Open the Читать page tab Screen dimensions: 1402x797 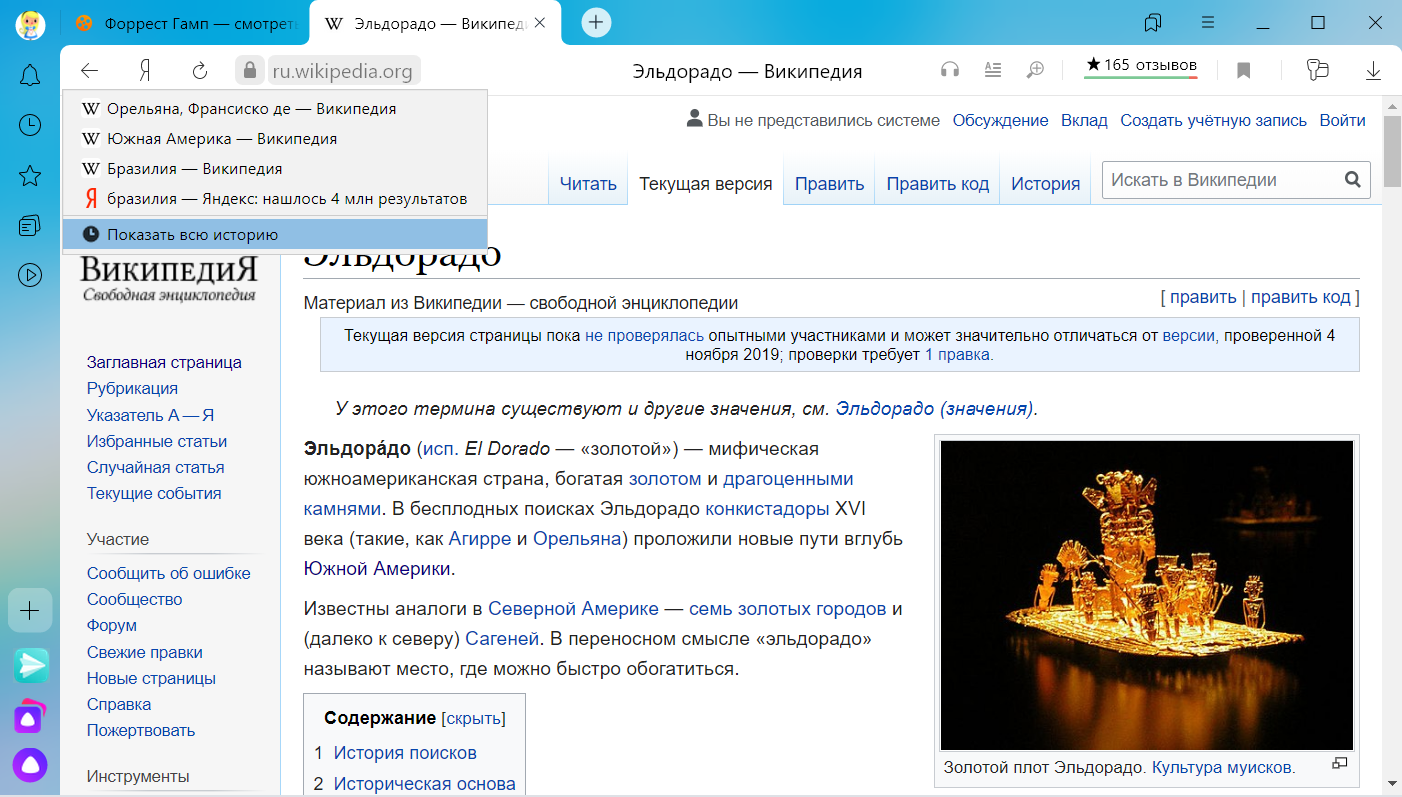588,183
